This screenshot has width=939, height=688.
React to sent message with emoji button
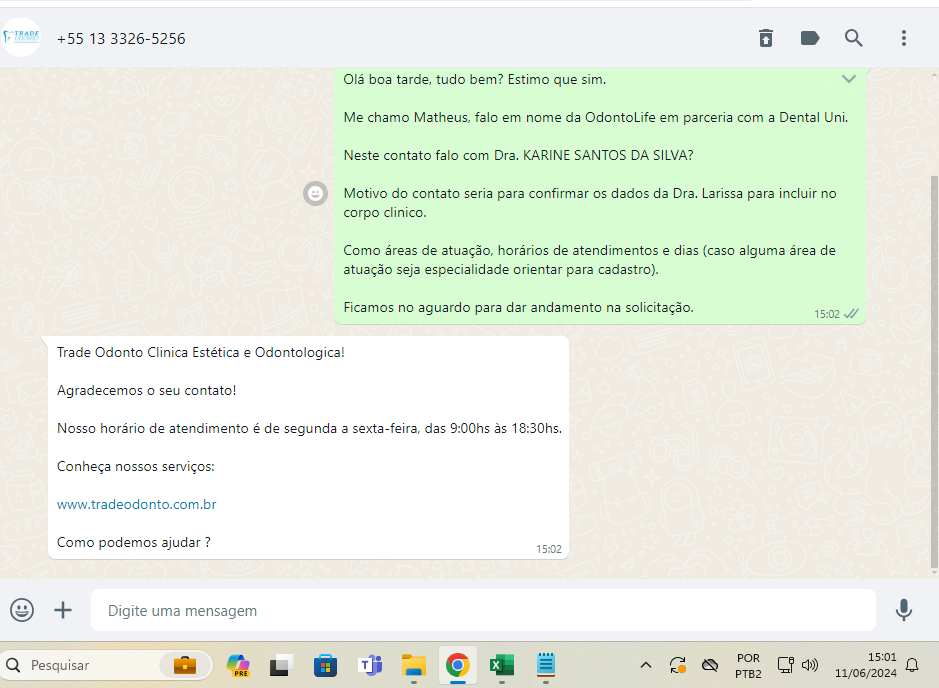pyautogui.click(x=315, y=193)
